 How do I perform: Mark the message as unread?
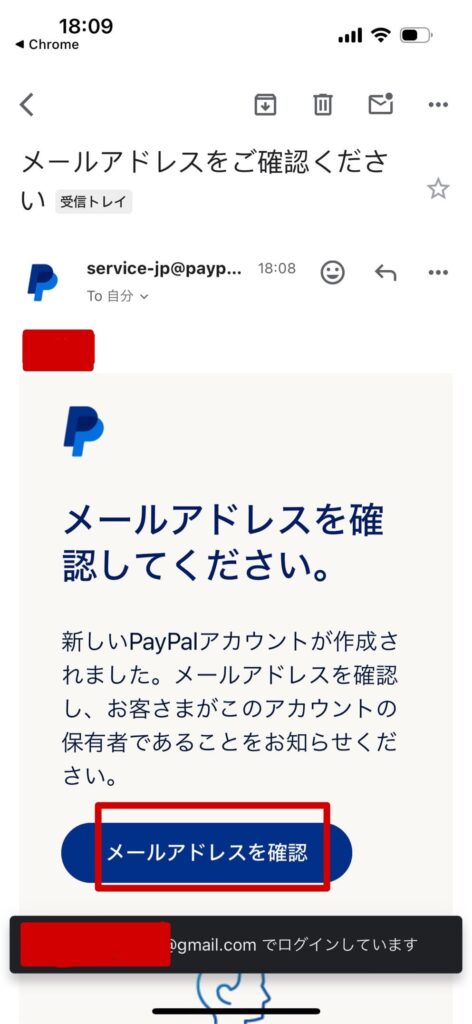(x=381, y=104)
